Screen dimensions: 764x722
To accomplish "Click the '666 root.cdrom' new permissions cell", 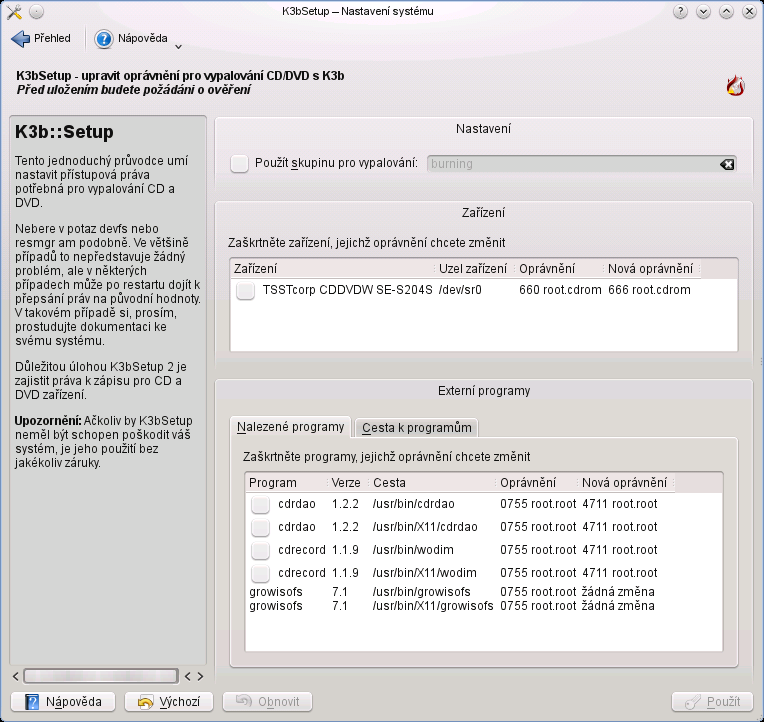I will (x=649, y=290).
